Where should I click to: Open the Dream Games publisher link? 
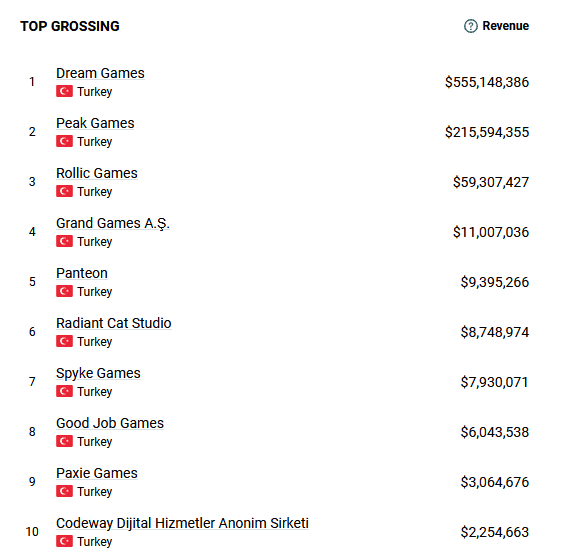(100, 73)
